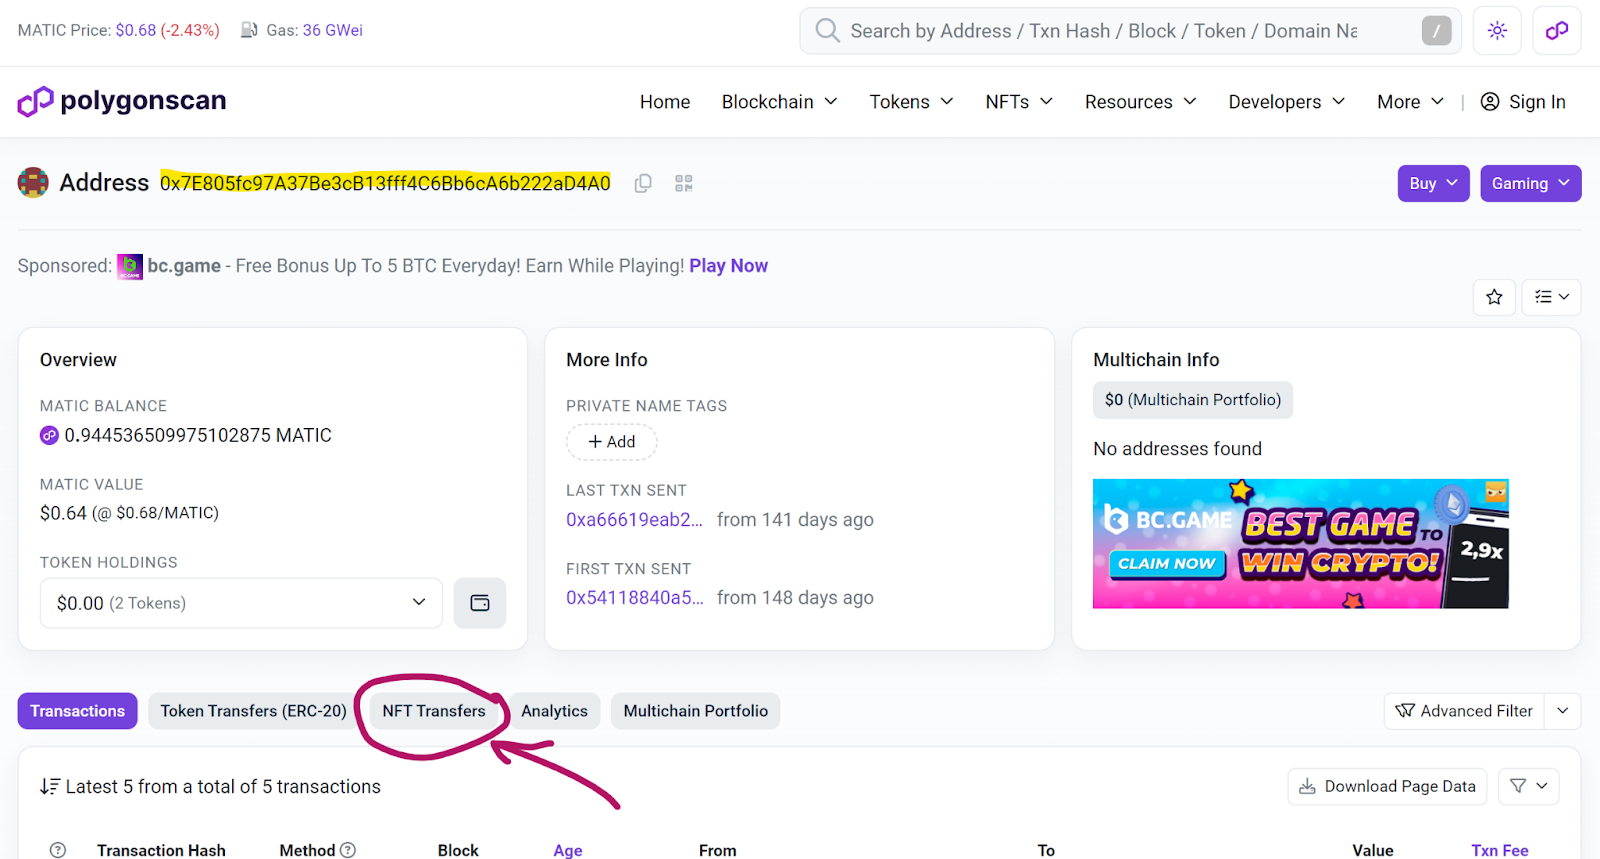Add a private name tag
1600x859 pixels.
pos(611,442)
